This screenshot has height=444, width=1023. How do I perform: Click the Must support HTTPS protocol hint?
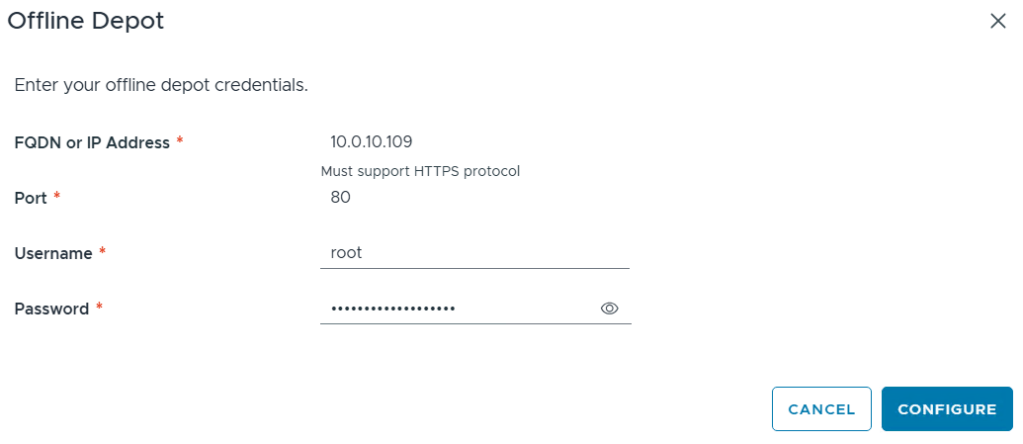[420, 171]
